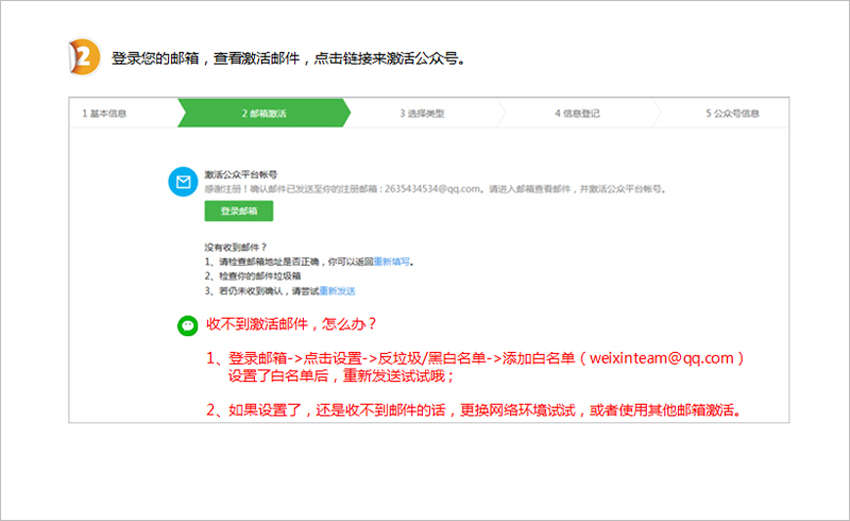Click the 激活公众平台帐号 heading
The height and width of the screenshot is (521, 850).
241,174
